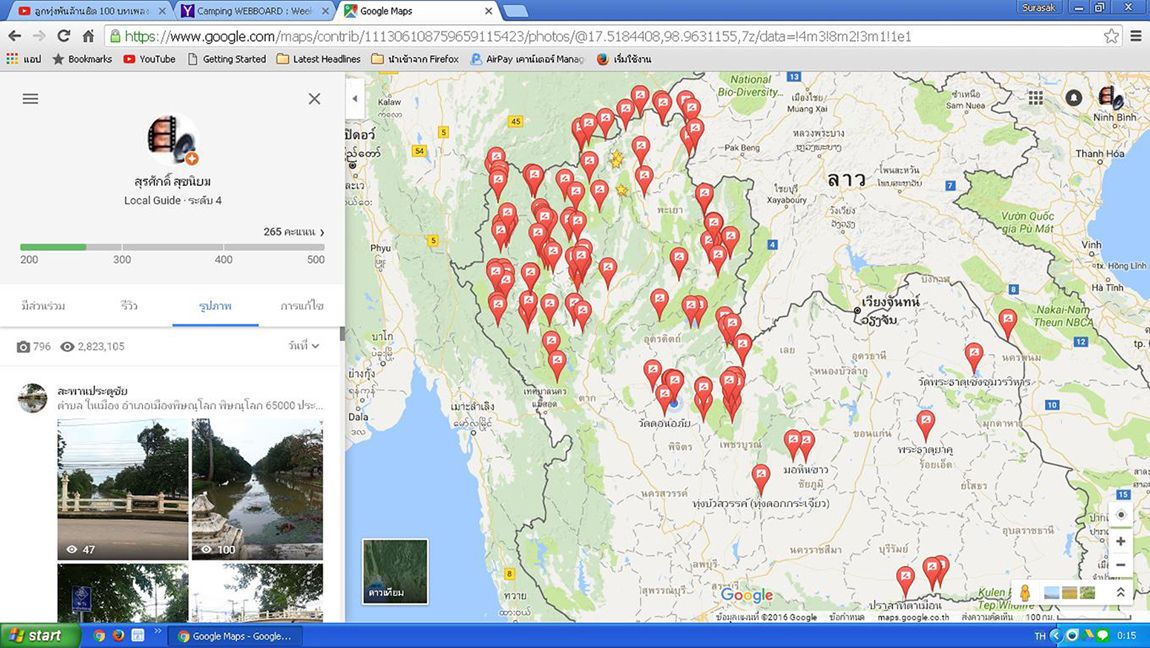Image resolution: width=1150 pixels, height=648 pixels.
Task: Open Google apps grid
Action: [1036, 98]
